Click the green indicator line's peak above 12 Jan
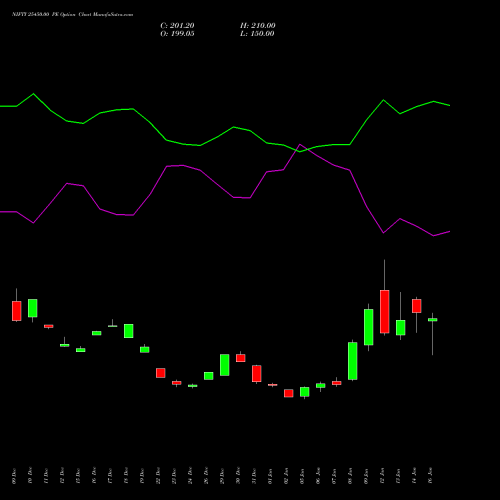 click(x=383, y=100)
